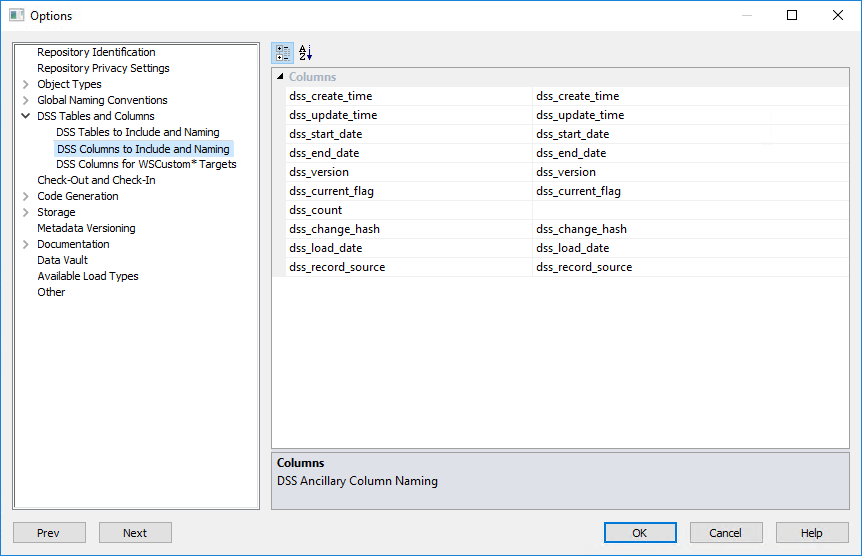Viewport: 862px width, 558px height.
Task: Edit the dss_end_date value field
Action: [690, 153]
